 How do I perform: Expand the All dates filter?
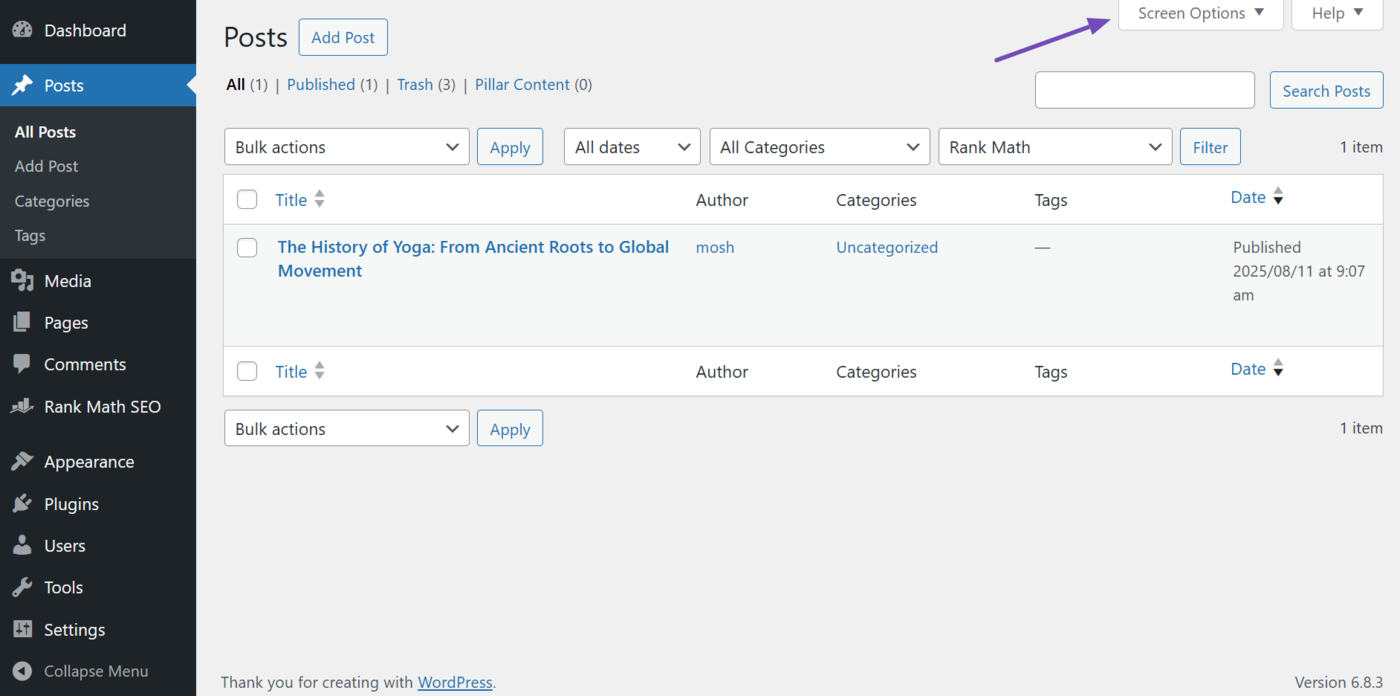[x=631, y=146]
